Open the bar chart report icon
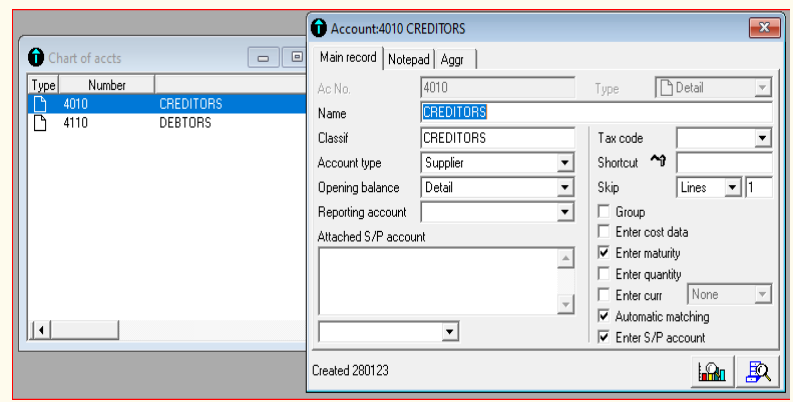The height and width of the screenshot is (402, 793). [x=712, y=372]
